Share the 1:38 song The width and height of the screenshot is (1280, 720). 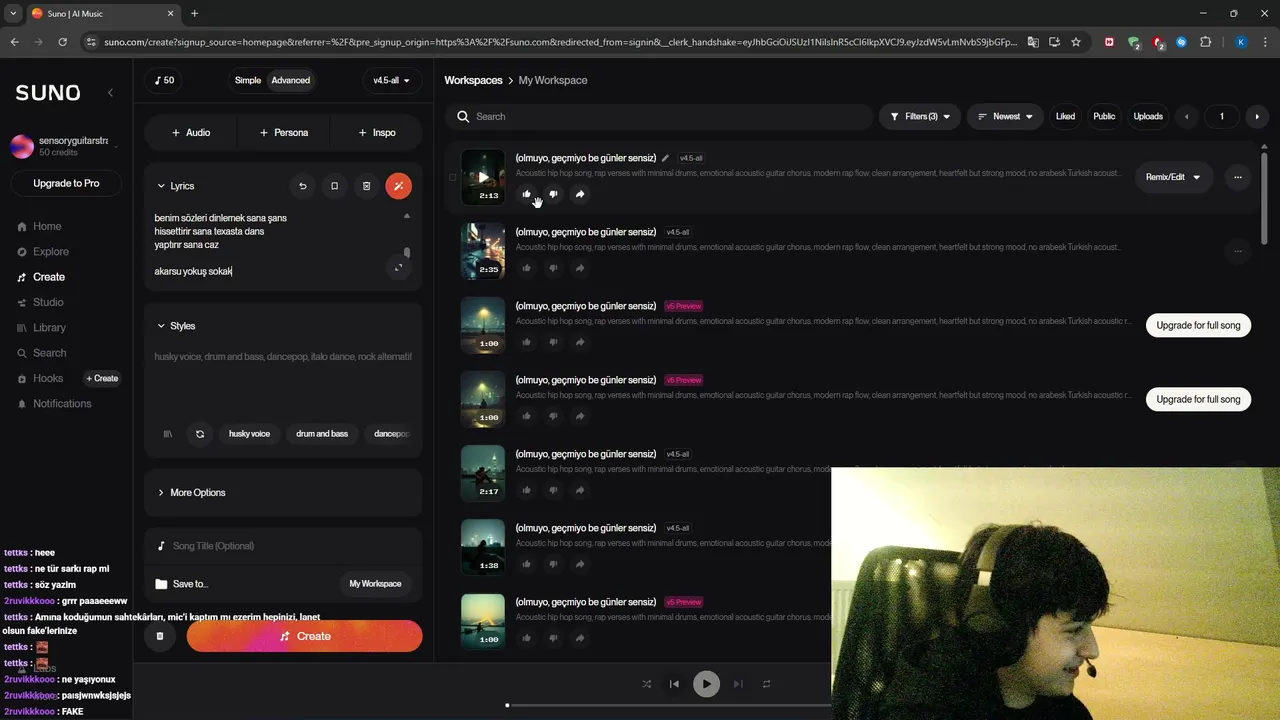click(580, 564)
